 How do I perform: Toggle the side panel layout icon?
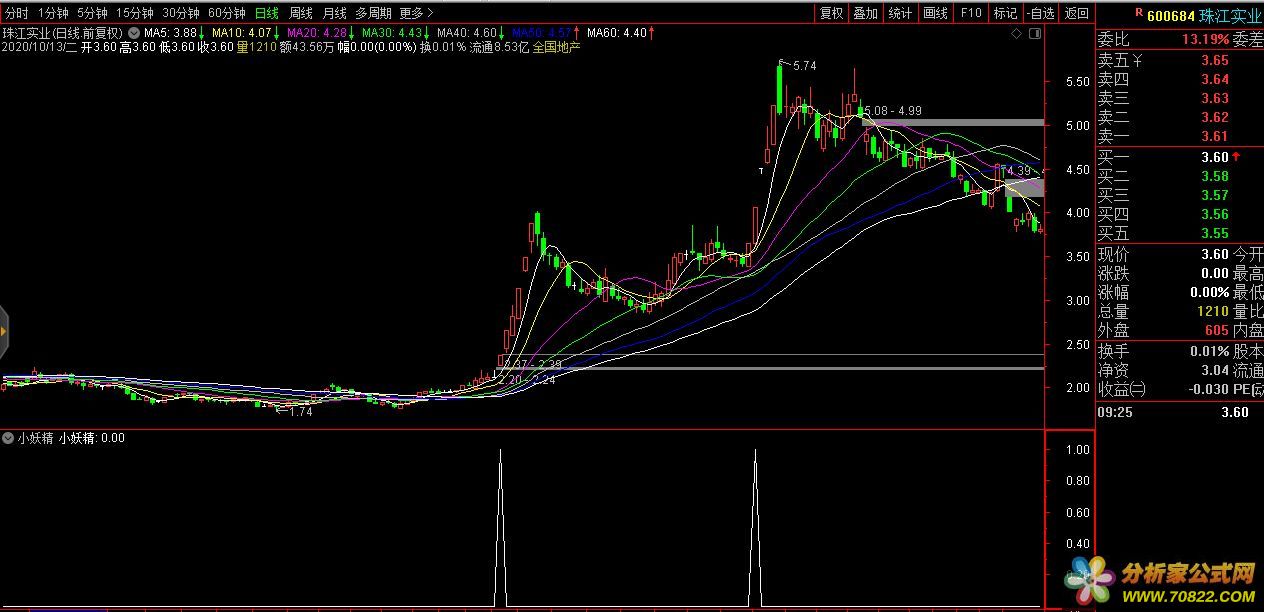[1033, 33]
